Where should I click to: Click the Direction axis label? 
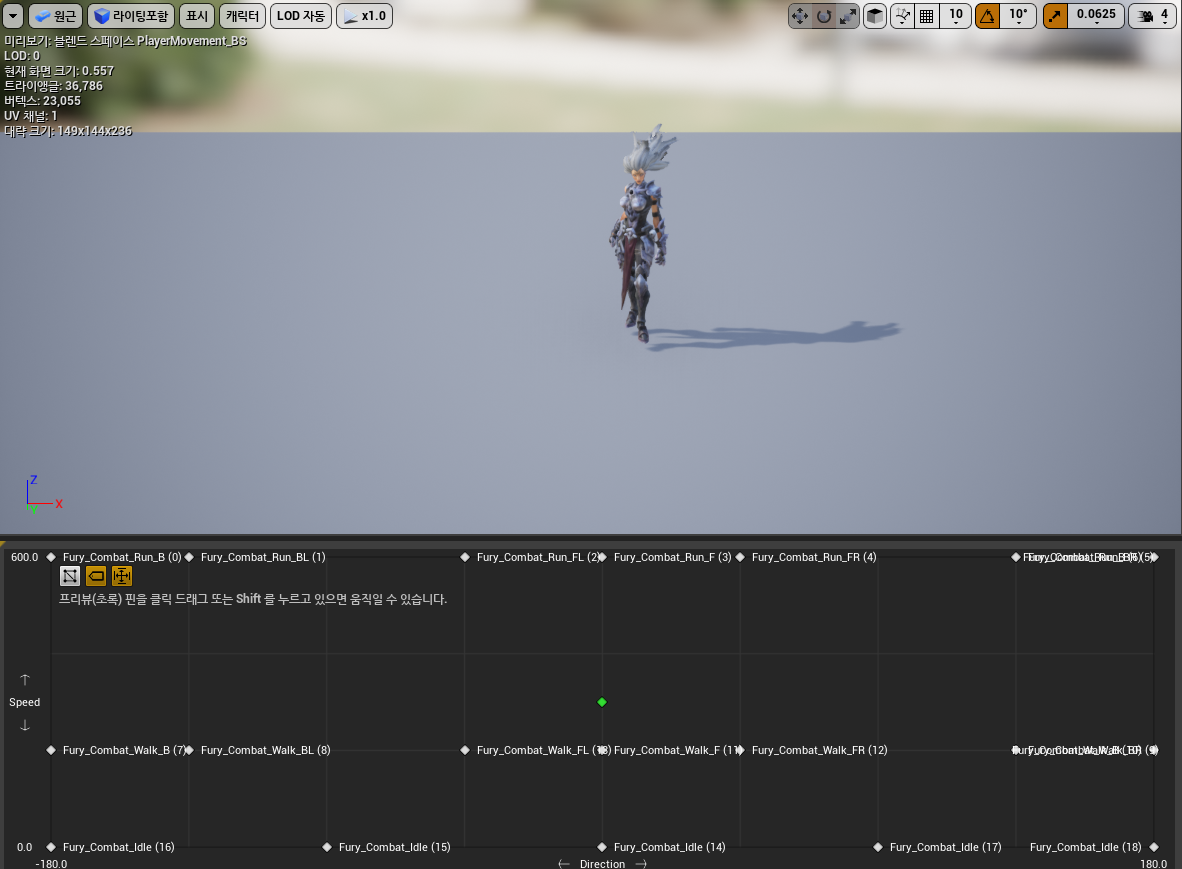click(x=602, y=864)
